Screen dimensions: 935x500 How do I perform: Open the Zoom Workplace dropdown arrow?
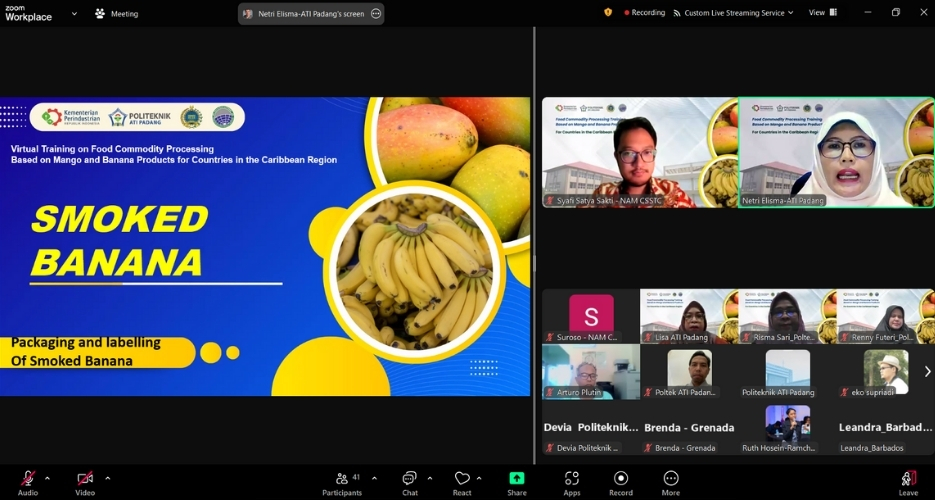74,14
